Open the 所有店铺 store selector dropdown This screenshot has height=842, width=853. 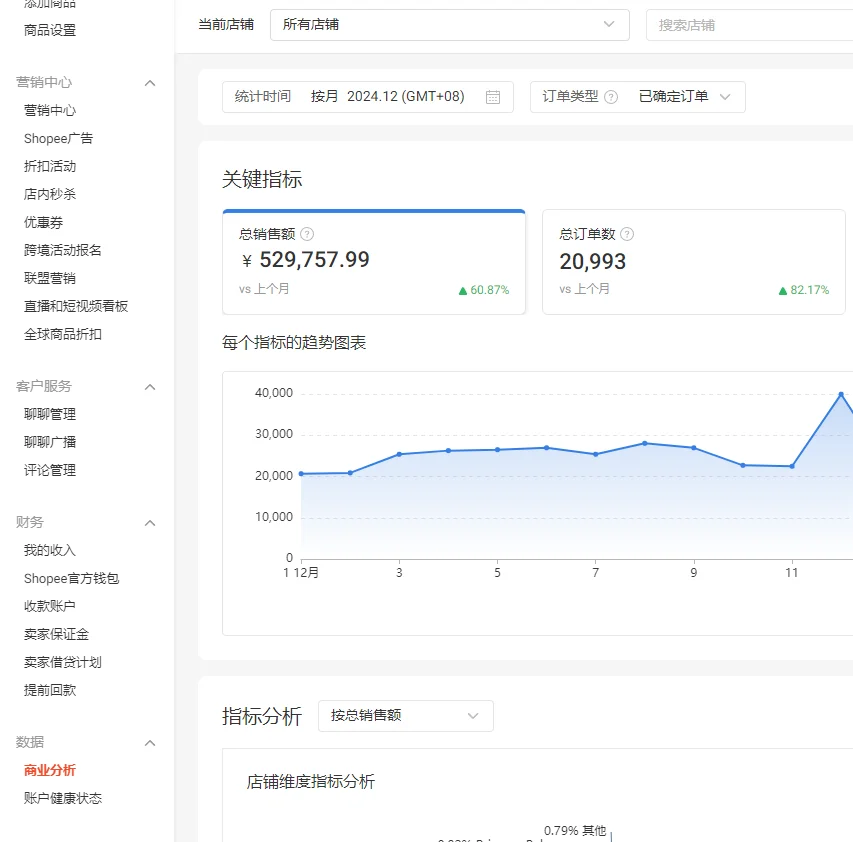coord(449,24)
